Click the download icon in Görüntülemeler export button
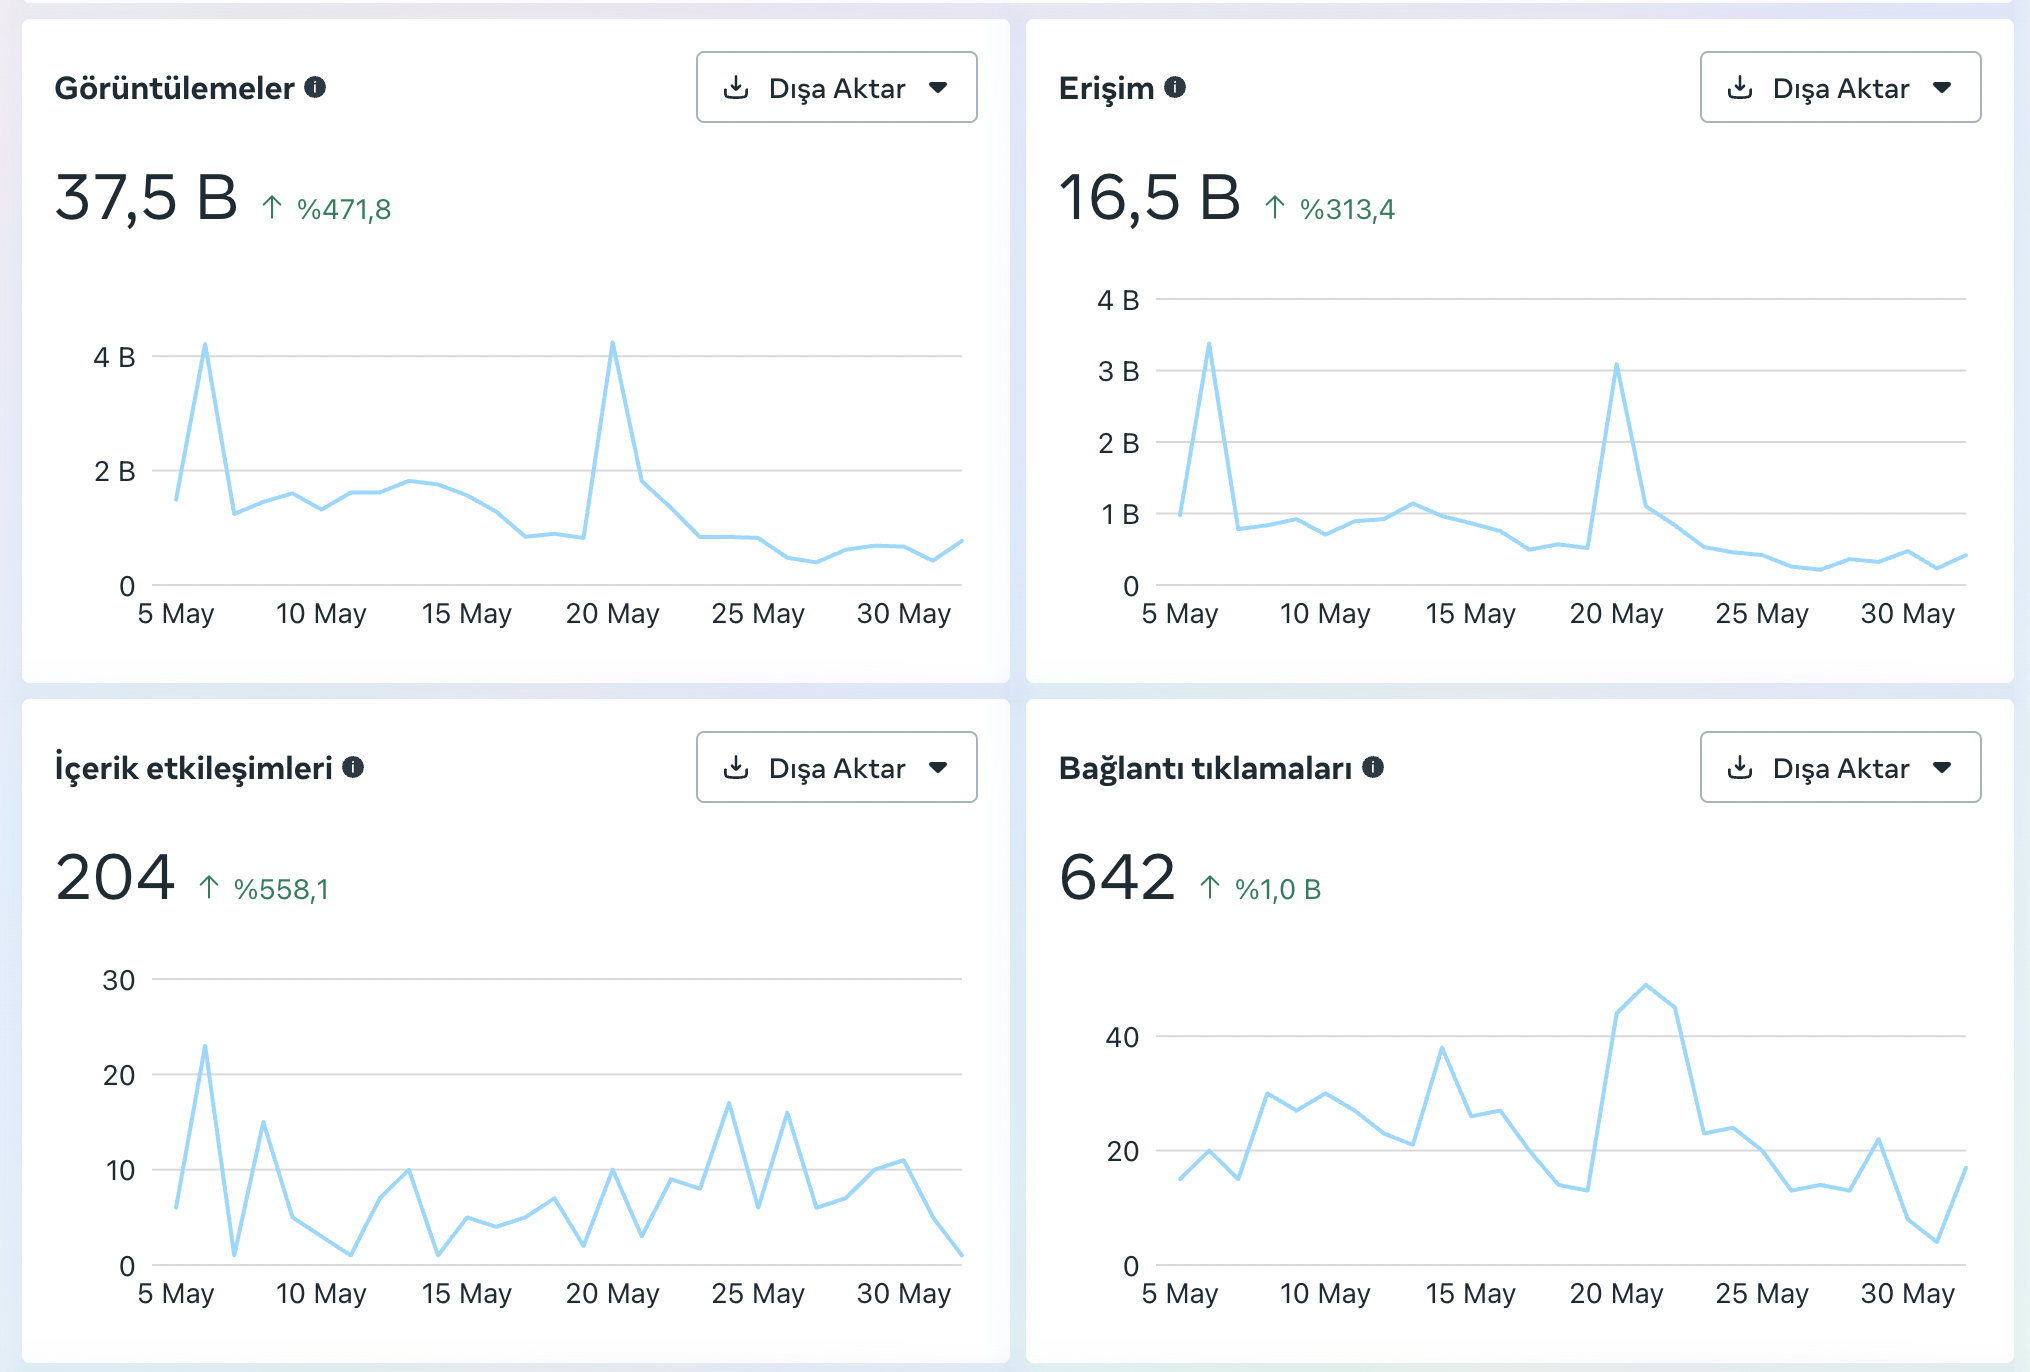The image size is (2030, 1372). pyautogui.click(x=737, y=87)
